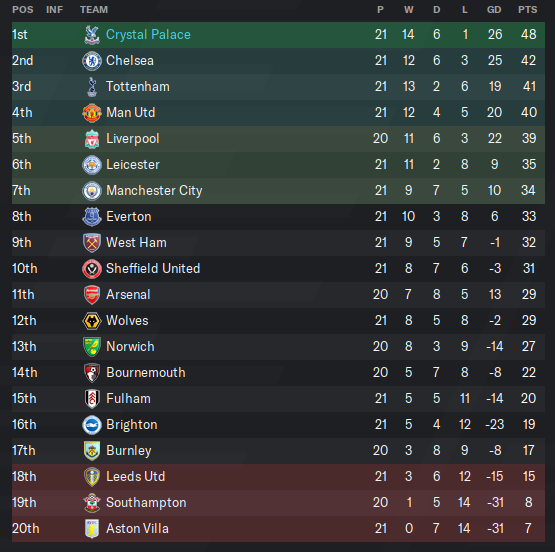Select the Southampton club badge

[x=92, y=502]
